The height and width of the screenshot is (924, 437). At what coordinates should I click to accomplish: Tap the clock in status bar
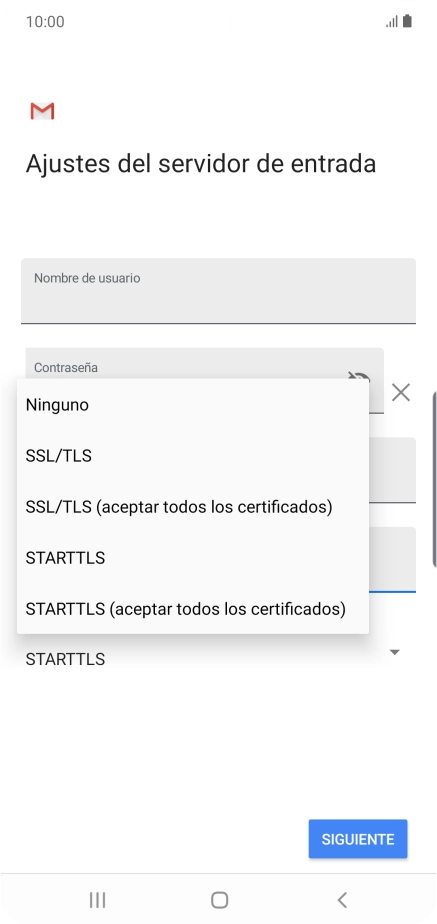(x=45, y=22)
